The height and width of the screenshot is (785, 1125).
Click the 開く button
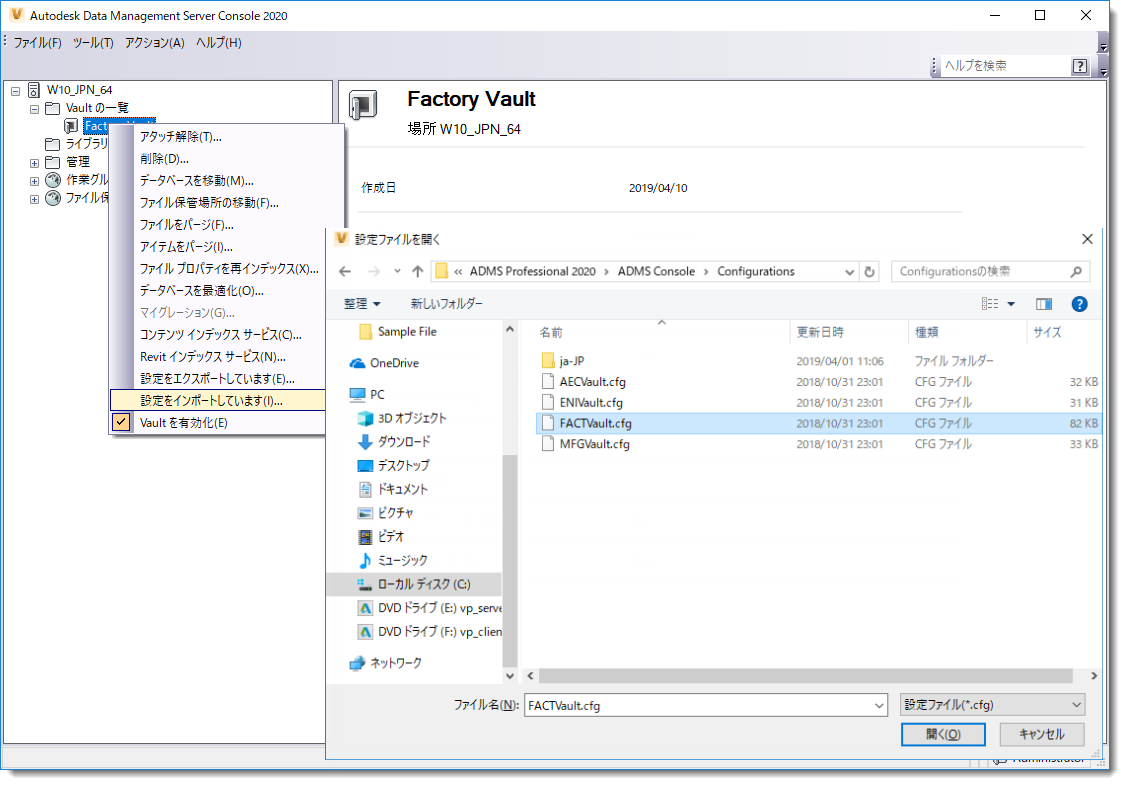941,734
